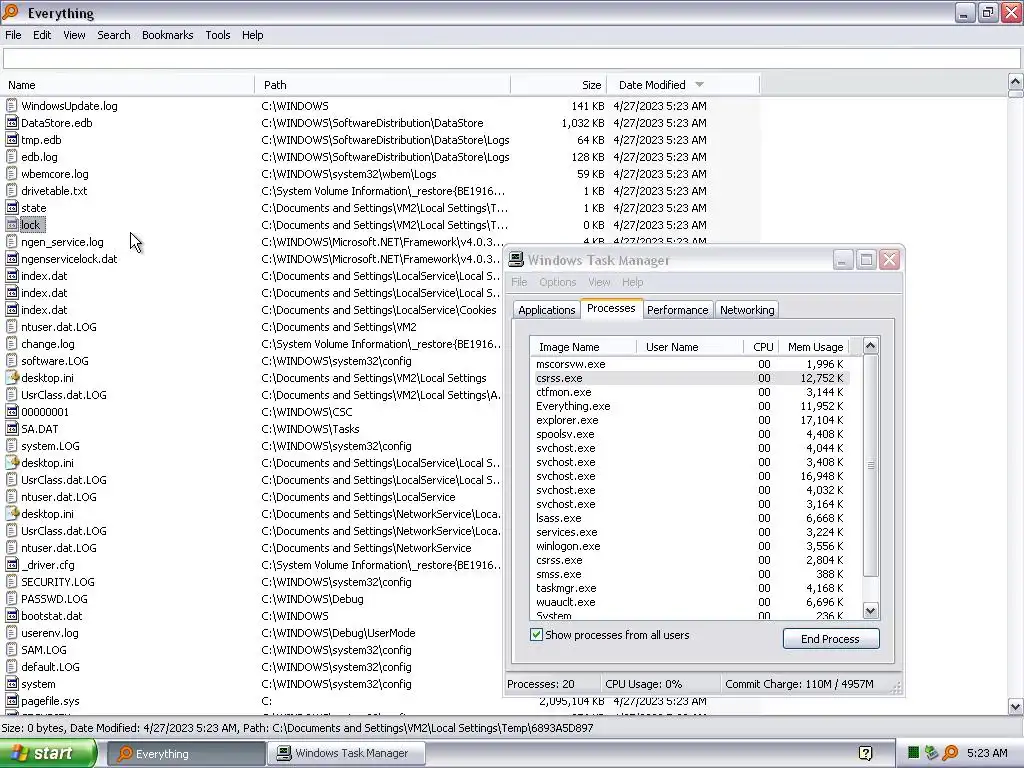Image resolution: width=1024 pixels, height=768 pixels.
Task: Switch to Everything taskbar button
Action: coord(186,753)
